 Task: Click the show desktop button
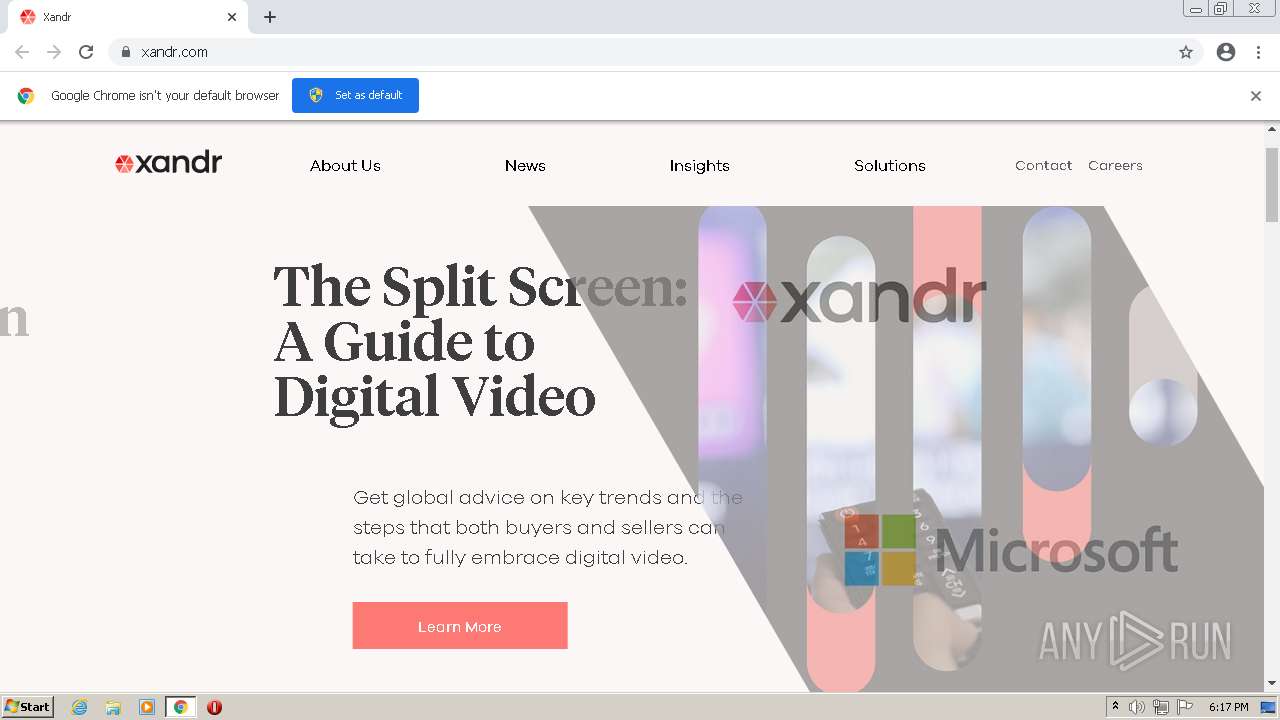pyautogui.click(x=1268, y=707)
